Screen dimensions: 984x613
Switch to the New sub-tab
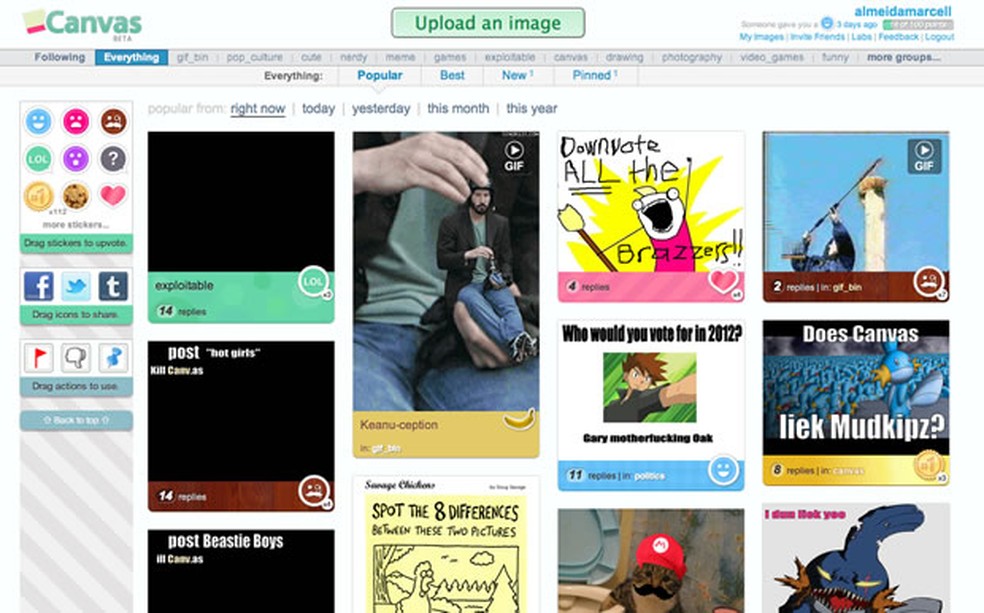pos(517,75)
